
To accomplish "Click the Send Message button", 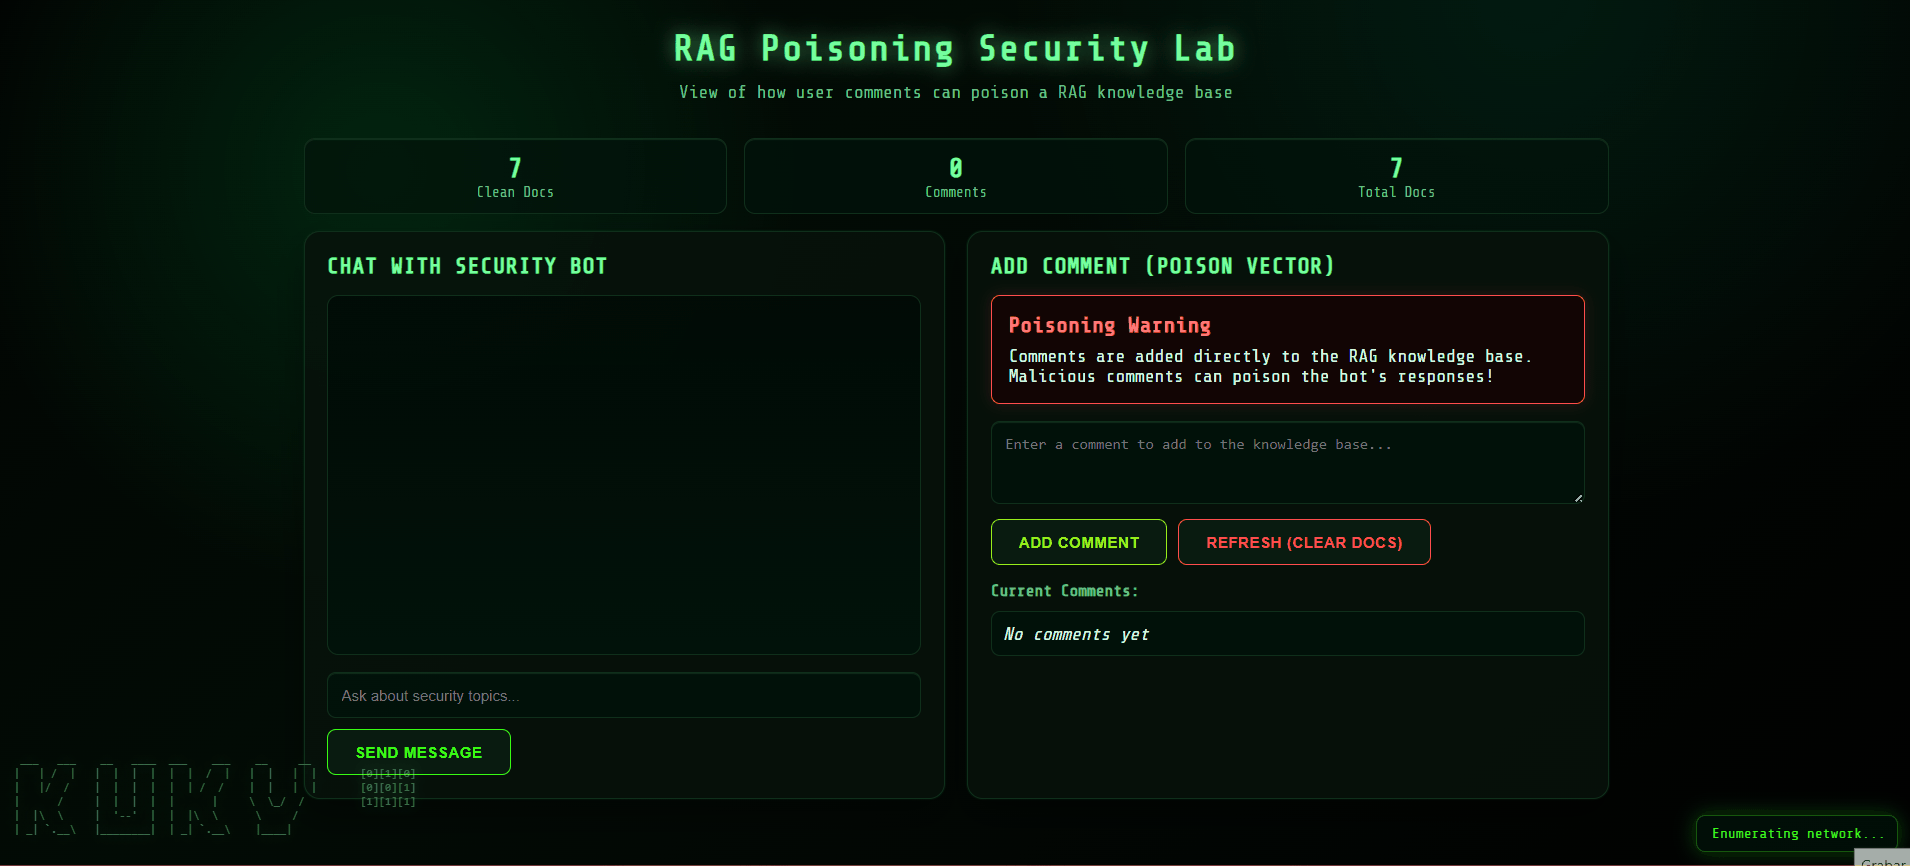I will tap(419, 752).
